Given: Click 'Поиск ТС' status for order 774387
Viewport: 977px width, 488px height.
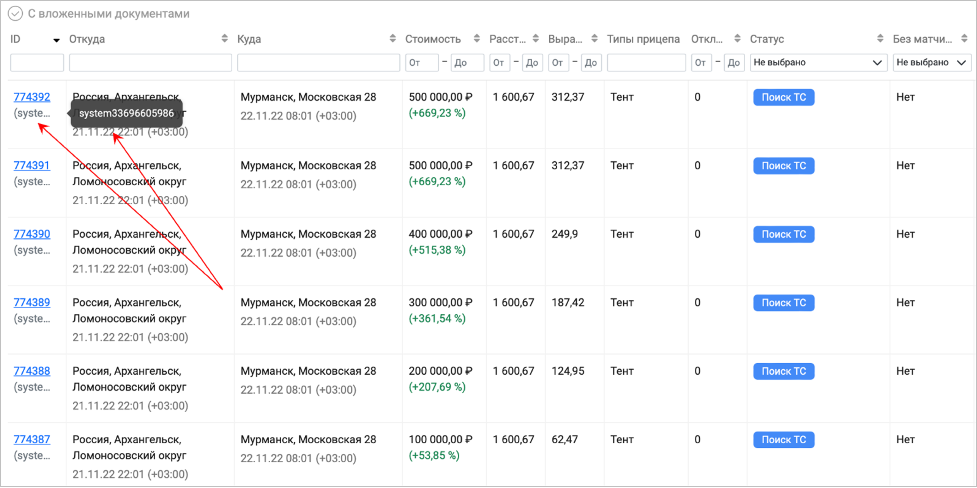Looking at the screenshot, I should (x=784, y=440).
